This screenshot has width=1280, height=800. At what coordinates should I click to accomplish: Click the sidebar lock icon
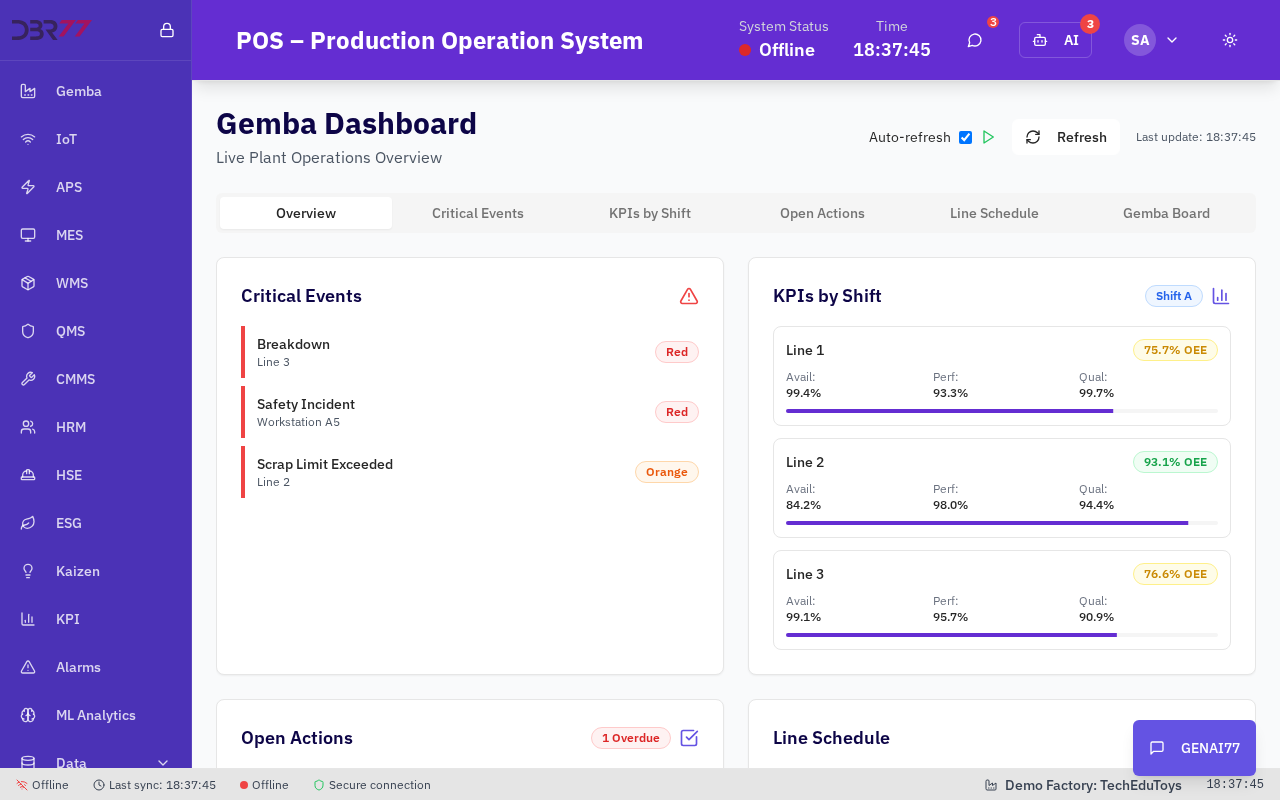pos(167,30)
